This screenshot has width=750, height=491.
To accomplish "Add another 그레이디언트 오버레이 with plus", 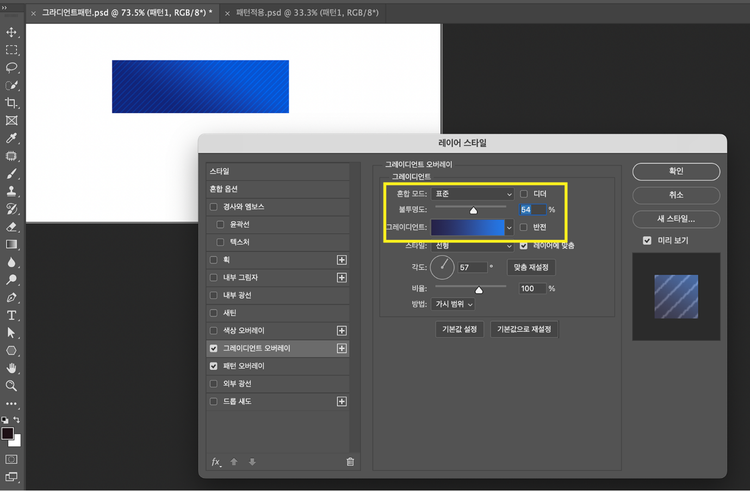I will [342, 348].
